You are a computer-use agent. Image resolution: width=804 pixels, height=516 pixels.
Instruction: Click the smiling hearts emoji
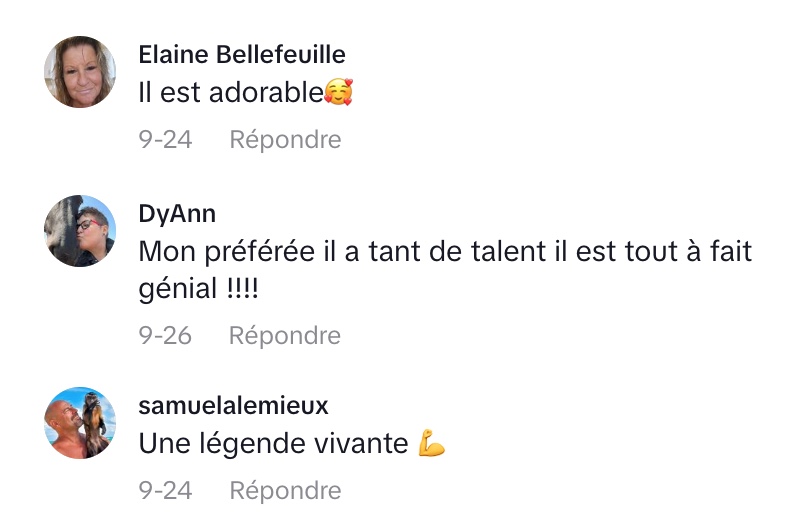(340, 94)
